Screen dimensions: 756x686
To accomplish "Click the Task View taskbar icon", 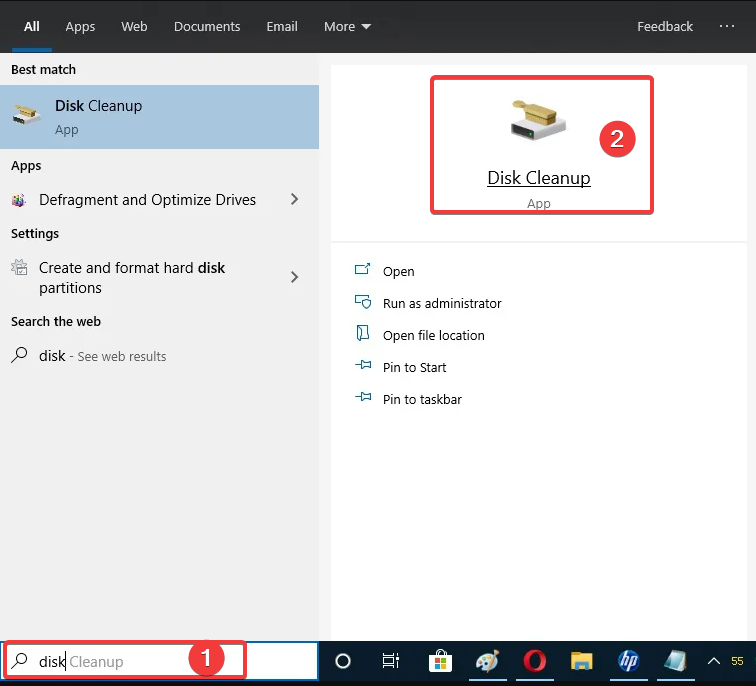I will pos(391,661).
